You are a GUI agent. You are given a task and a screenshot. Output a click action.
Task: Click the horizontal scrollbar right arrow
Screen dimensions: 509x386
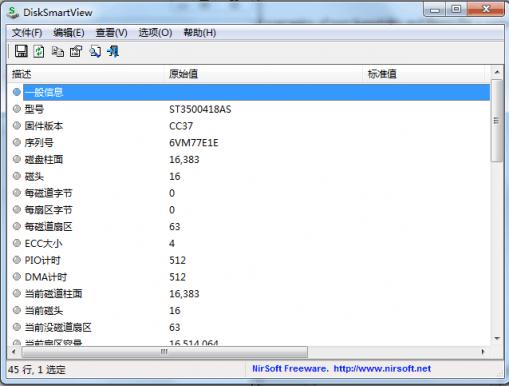[x=483, y=352]
